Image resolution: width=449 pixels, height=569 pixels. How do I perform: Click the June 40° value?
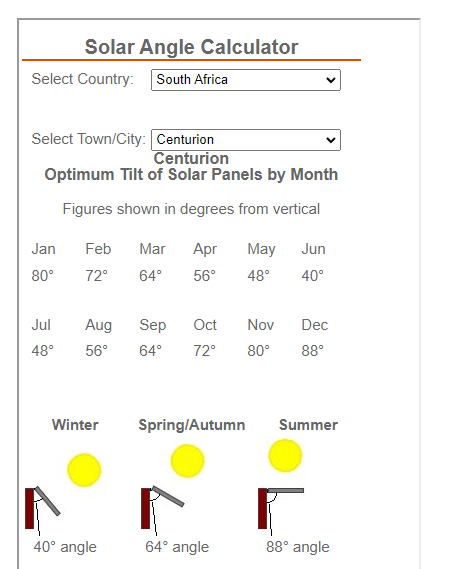click(x=313, y=276)
